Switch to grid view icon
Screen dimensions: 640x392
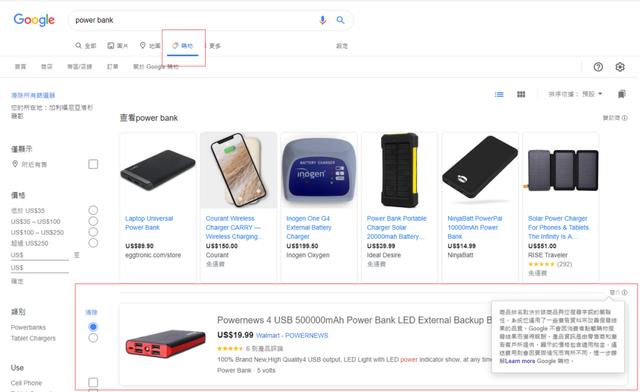click(521, 94)
